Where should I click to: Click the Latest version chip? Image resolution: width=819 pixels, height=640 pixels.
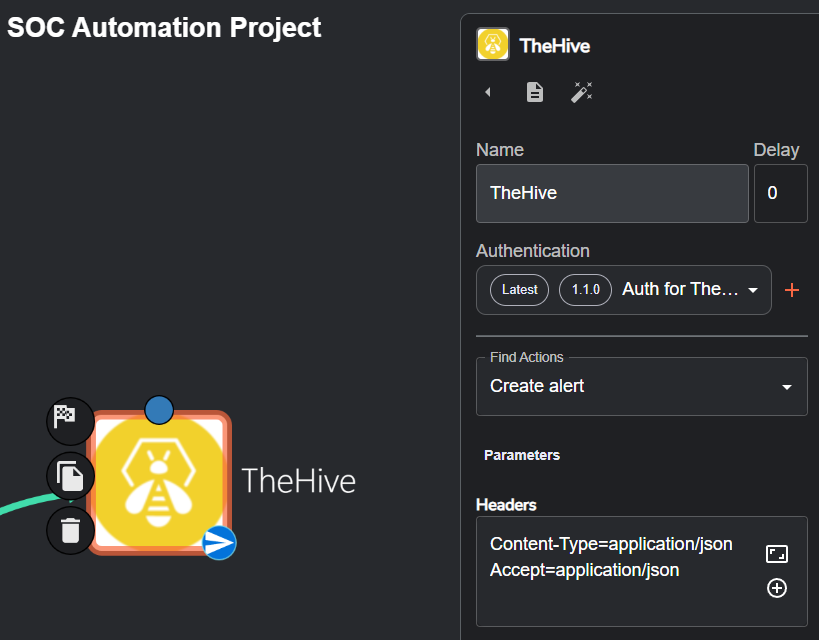pos(519,290)
